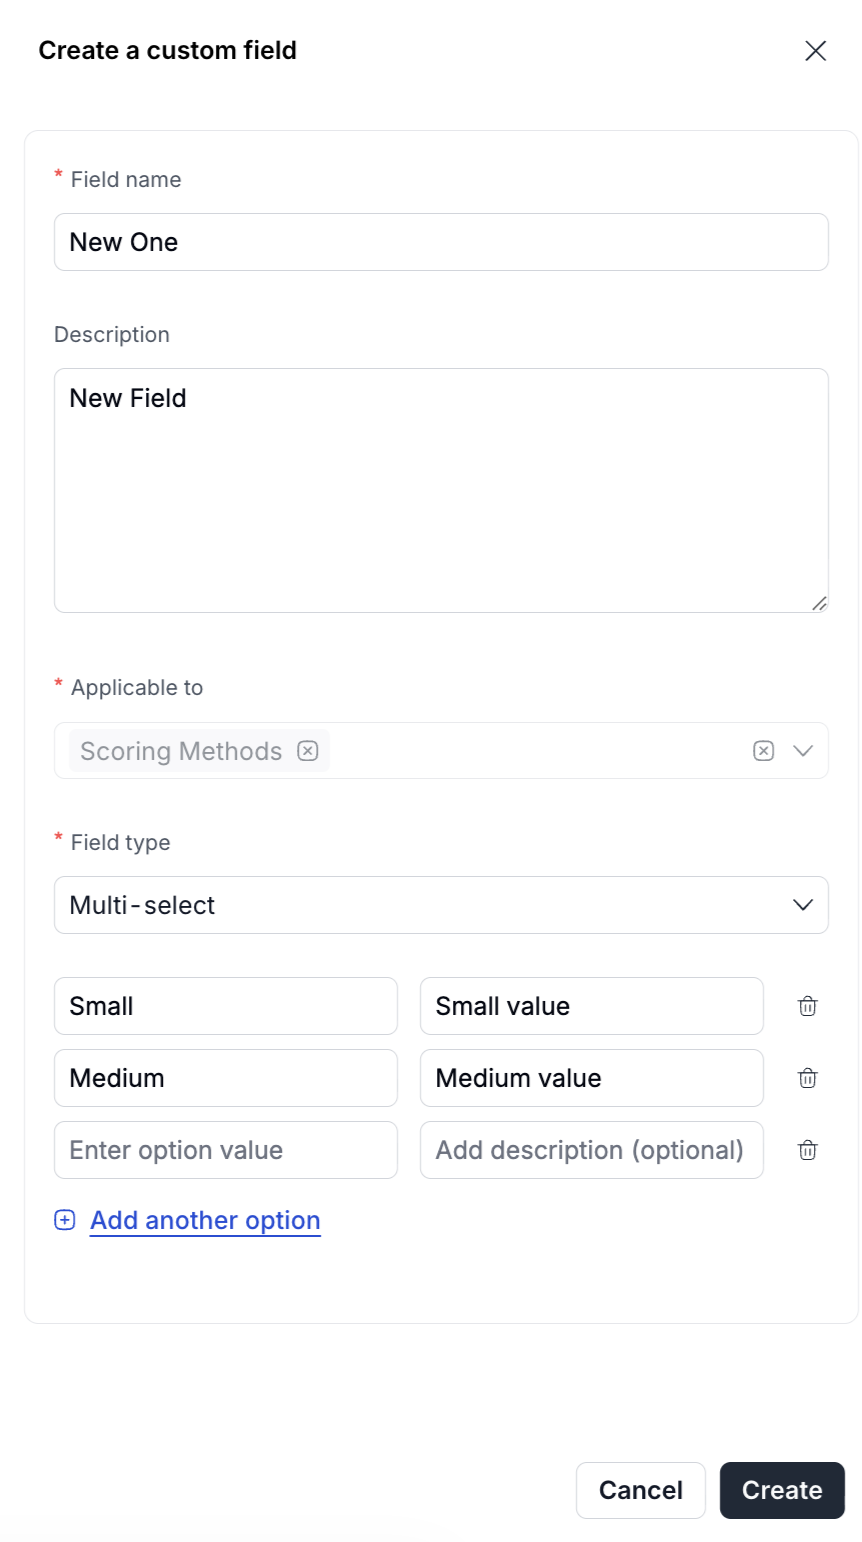This screenshot has height=1542, width=862.
Task: Edit the Small option value field
Action: [x=226, y=1006]
